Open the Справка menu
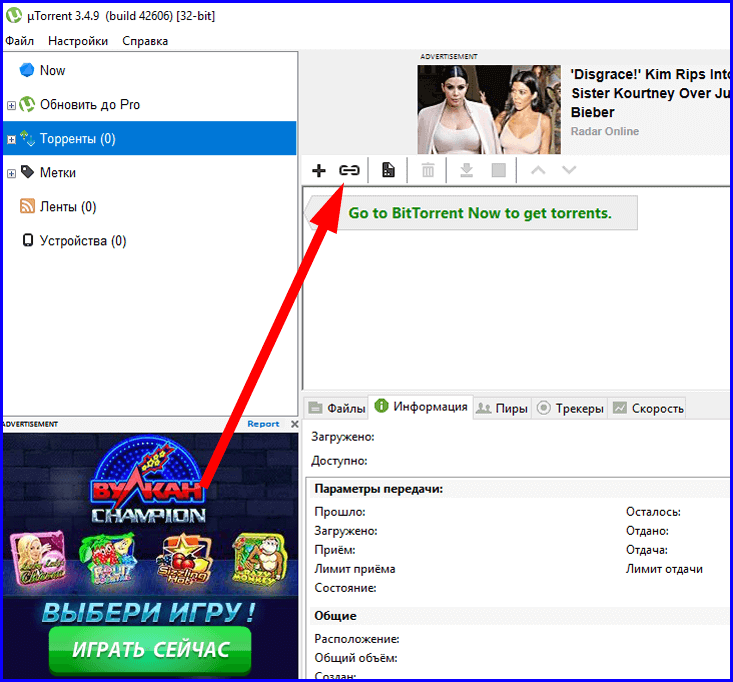The height and width of the screenshot is (682, 733). point(145,41)
